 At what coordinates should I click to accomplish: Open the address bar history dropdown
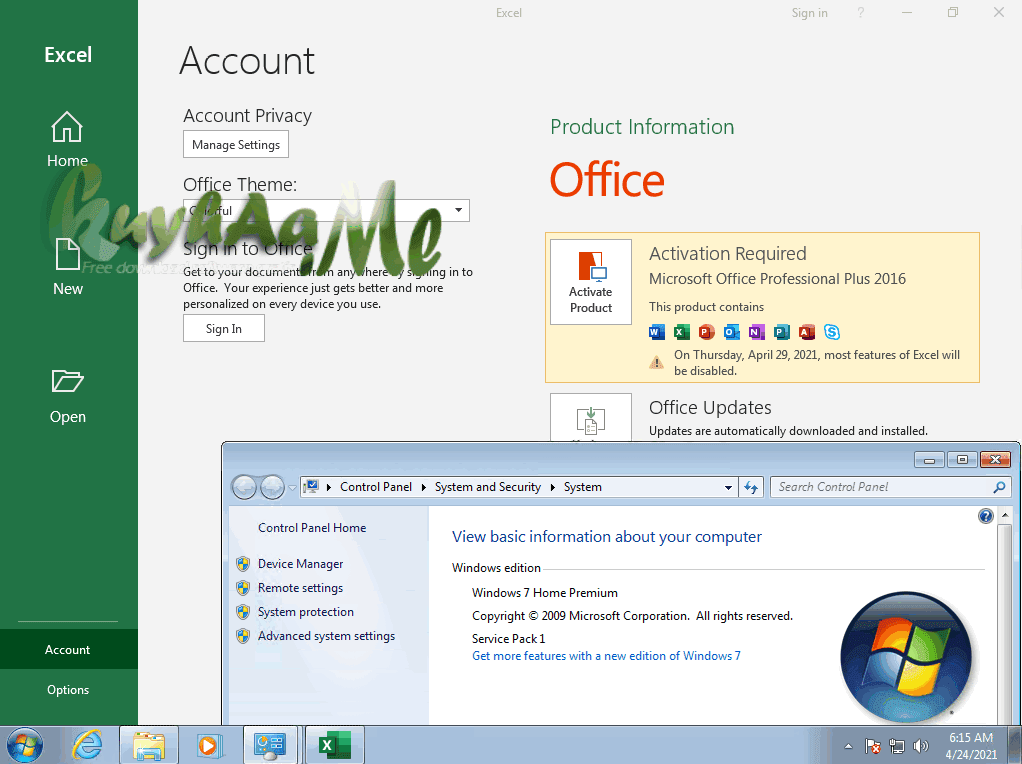click(x=728, y=487)
